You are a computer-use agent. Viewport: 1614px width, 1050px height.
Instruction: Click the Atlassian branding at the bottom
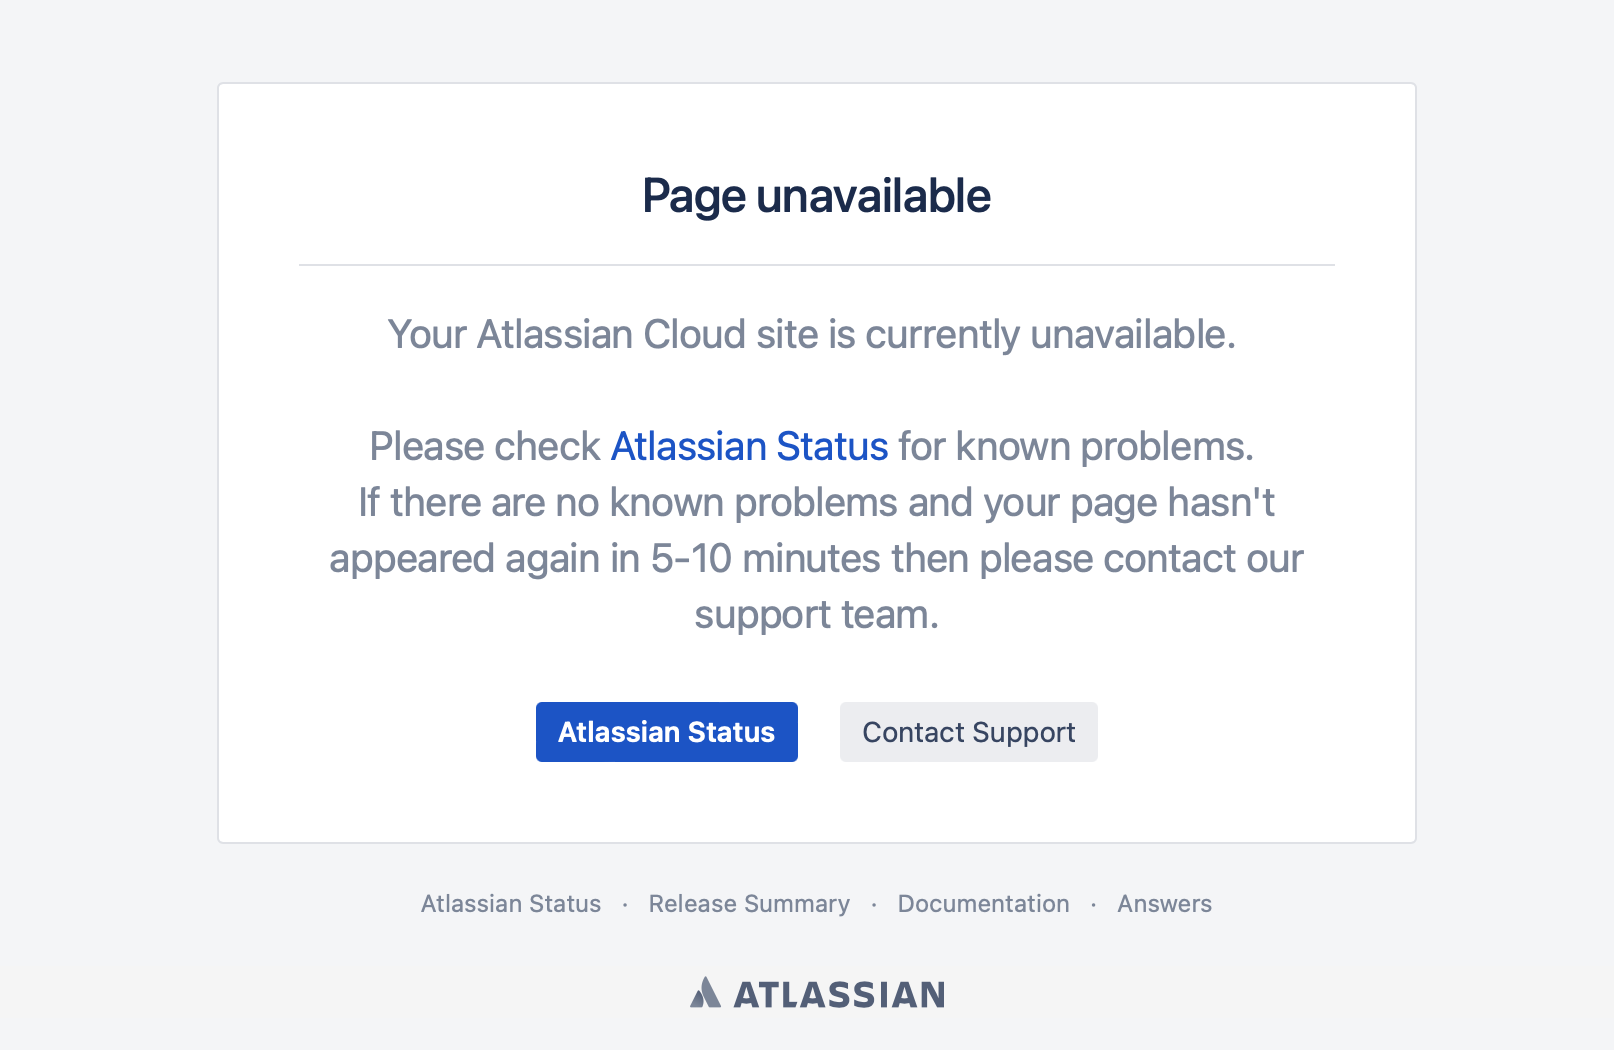pyautogui.click(x=818, y=993)
